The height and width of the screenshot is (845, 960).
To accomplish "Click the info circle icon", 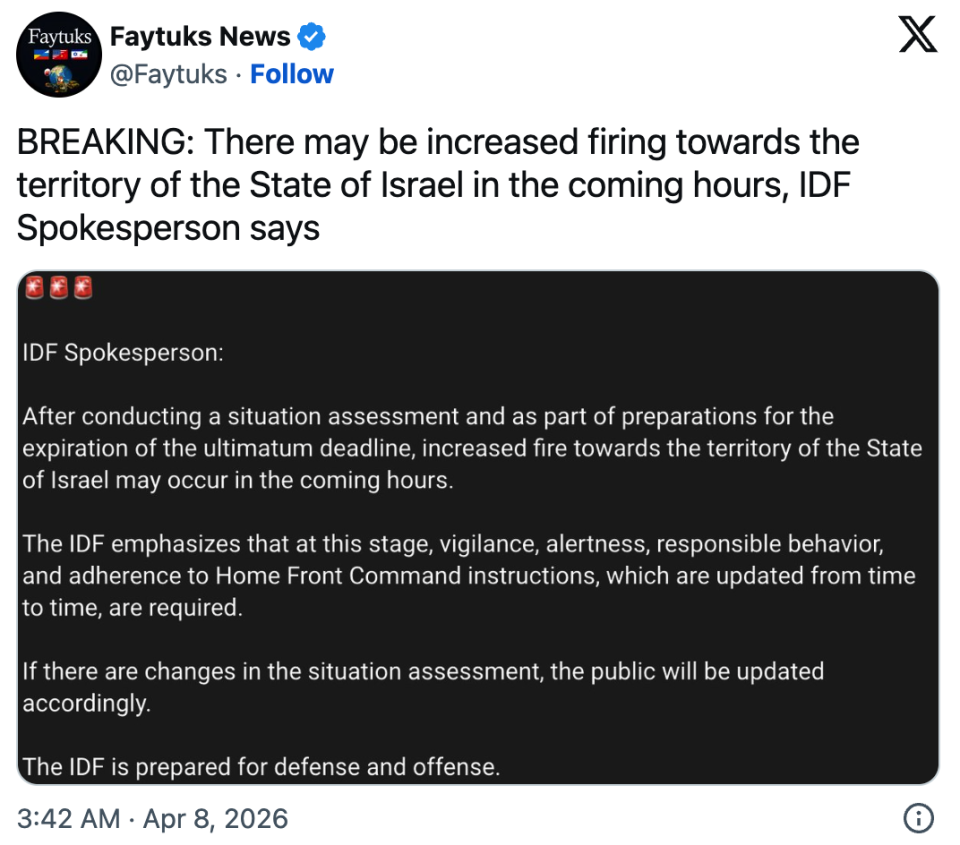I will click(918, 819).
